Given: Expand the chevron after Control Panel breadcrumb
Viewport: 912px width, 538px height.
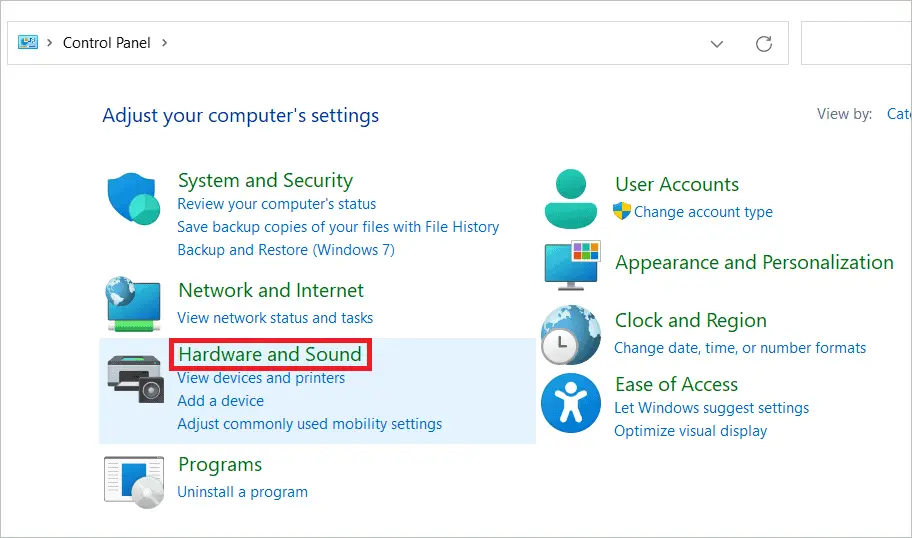Looking at the screenshot, I should tap(165, 42).
